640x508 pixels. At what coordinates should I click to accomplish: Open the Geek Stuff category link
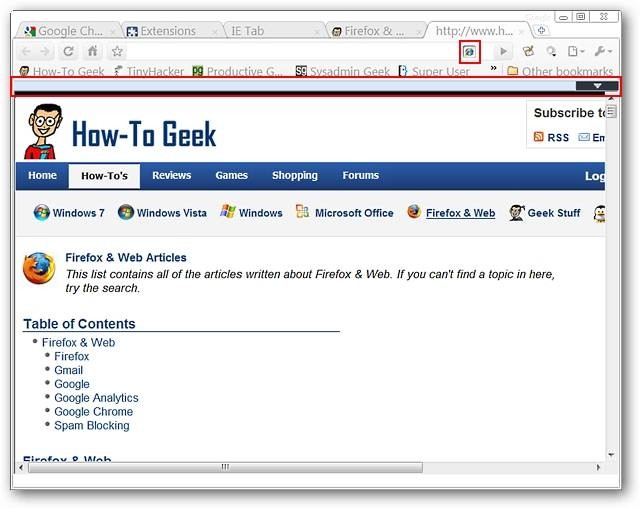(553, 213)
